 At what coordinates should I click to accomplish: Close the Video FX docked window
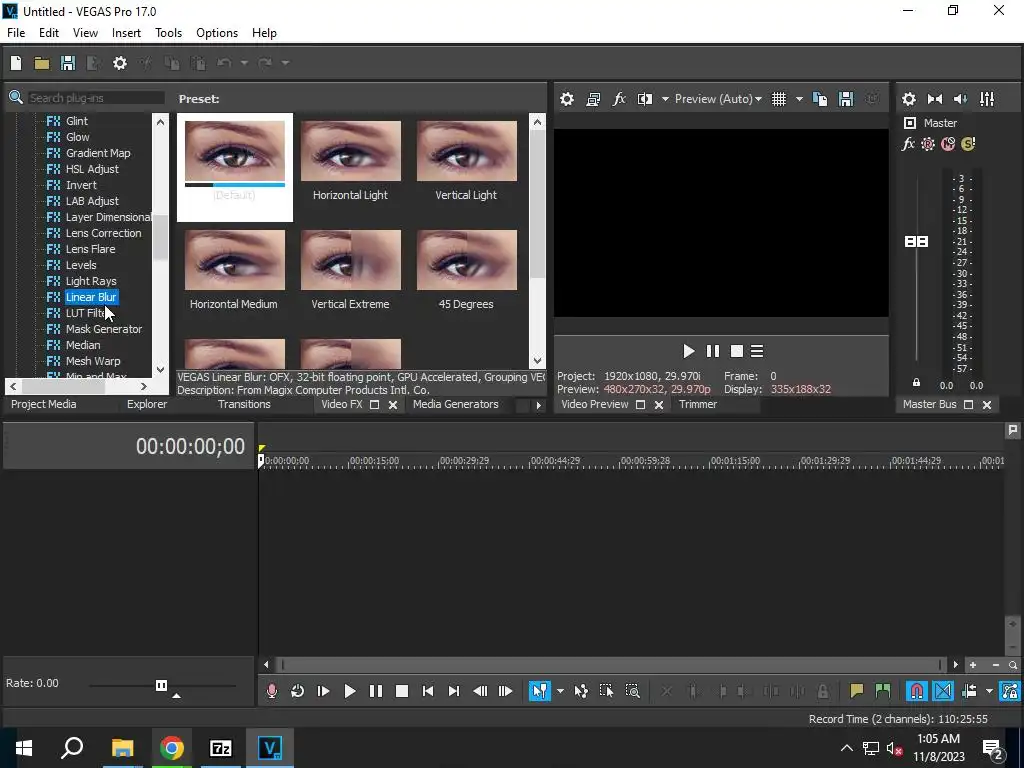[393, 405]
